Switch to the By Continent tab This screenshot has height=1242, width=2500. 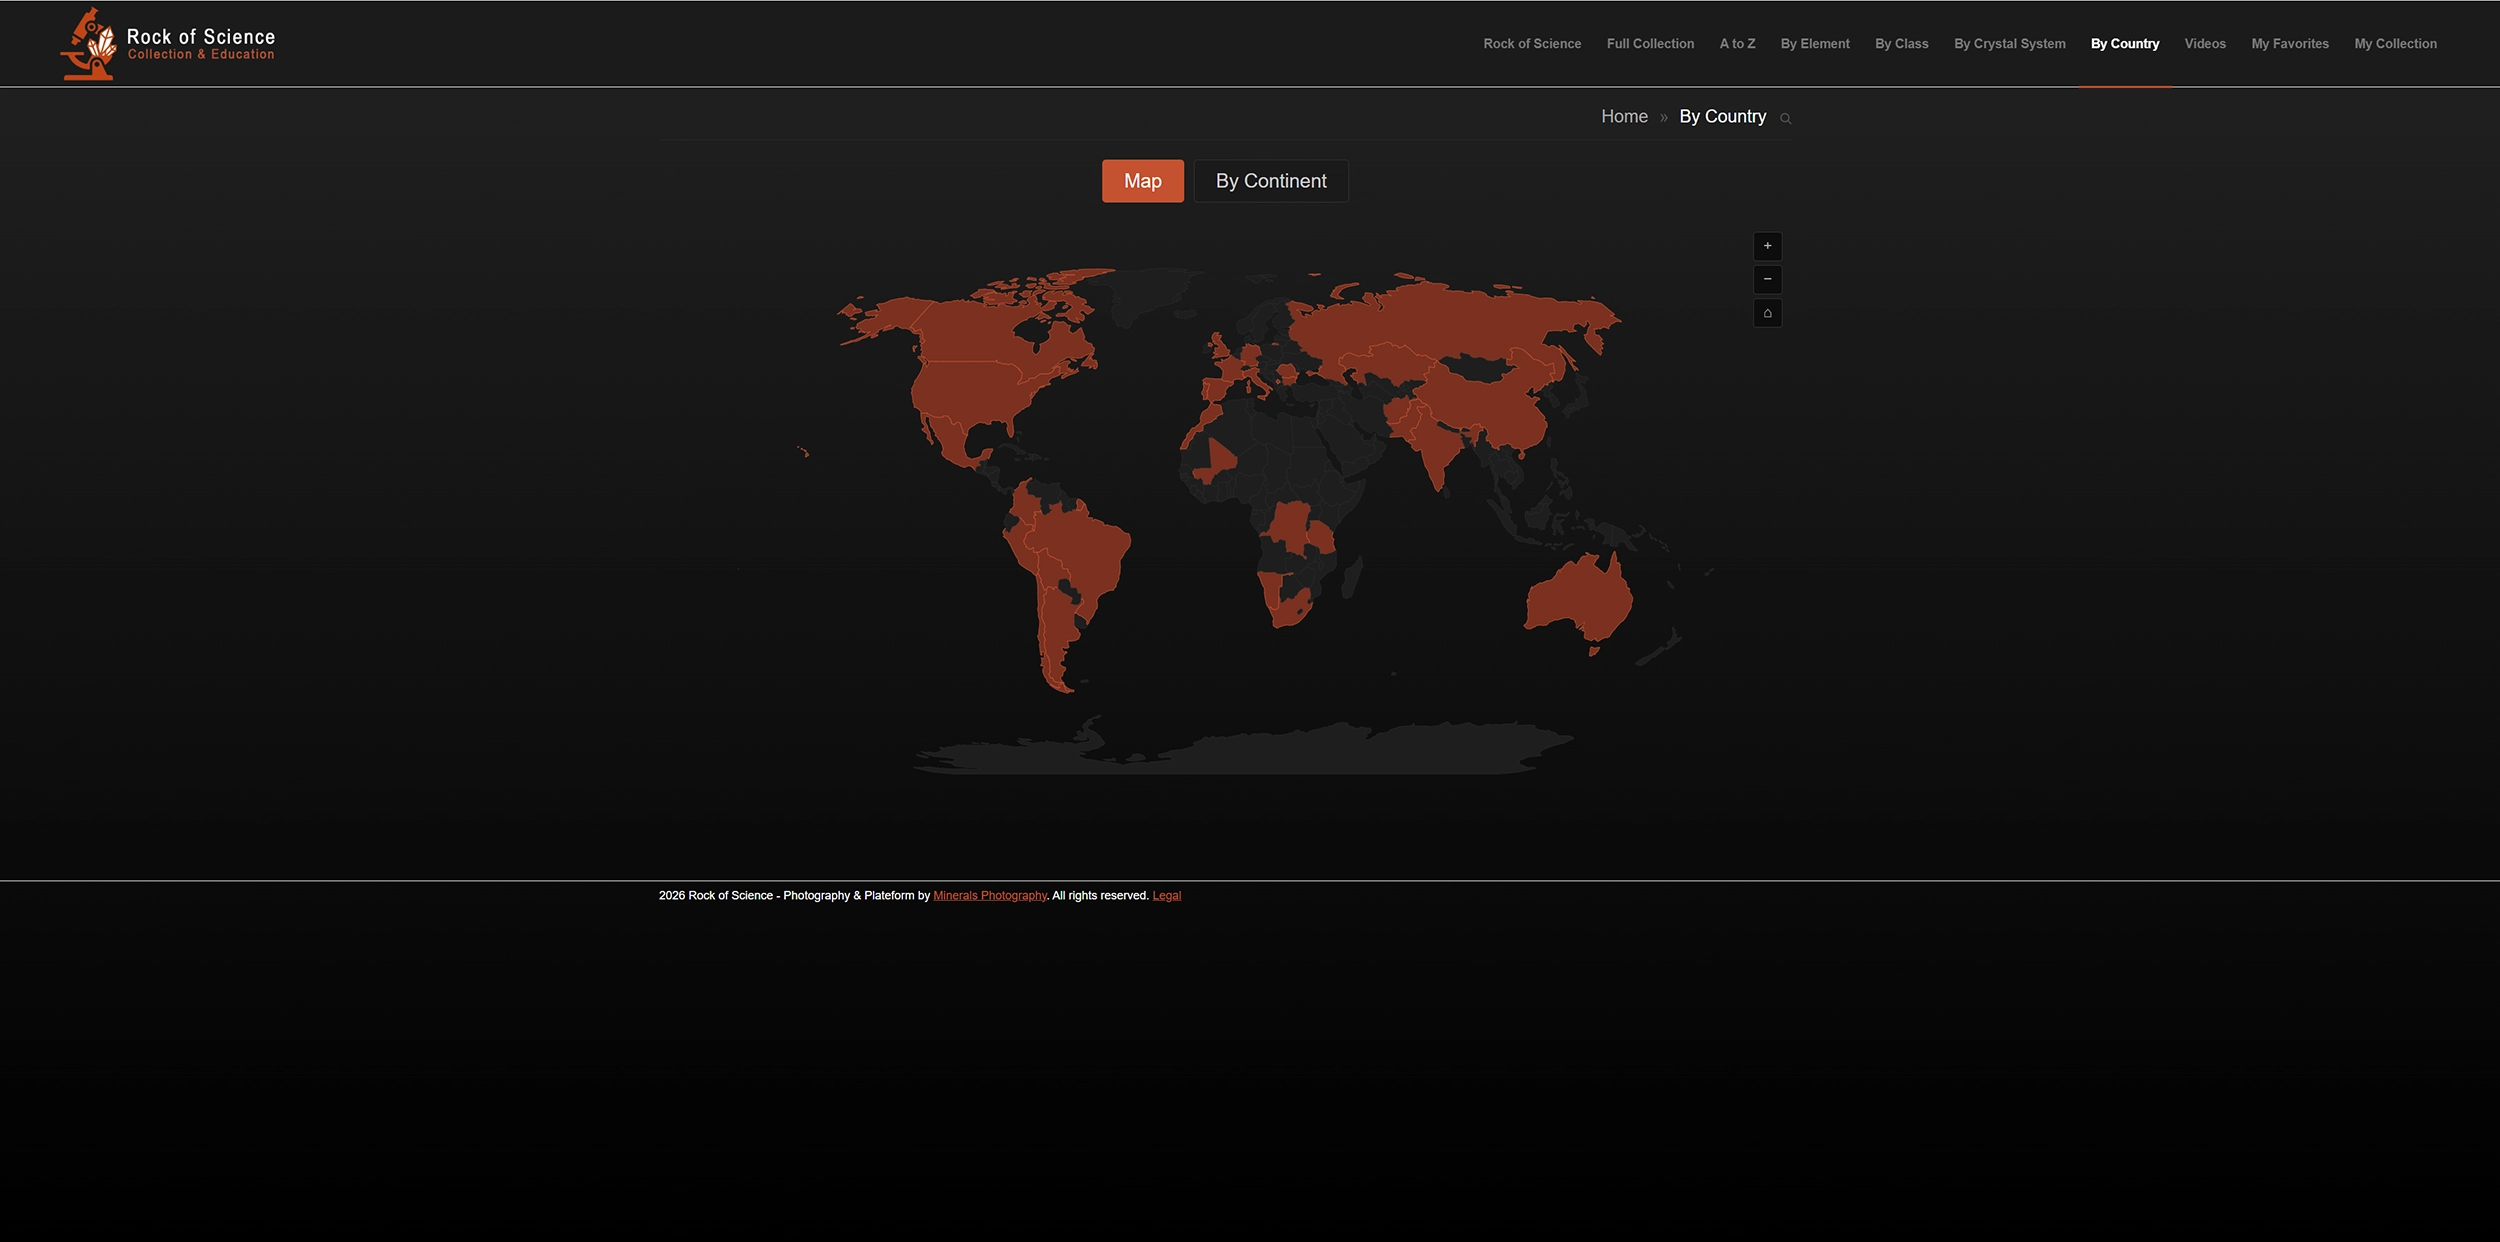tap(1271, 181)
